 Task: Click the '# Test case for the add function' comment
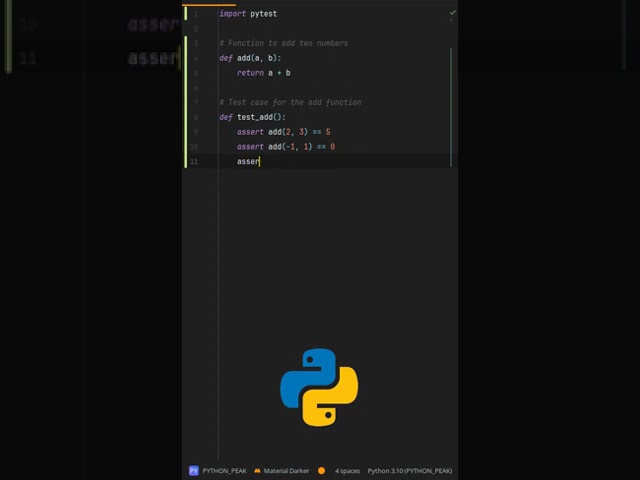(290, 102)
